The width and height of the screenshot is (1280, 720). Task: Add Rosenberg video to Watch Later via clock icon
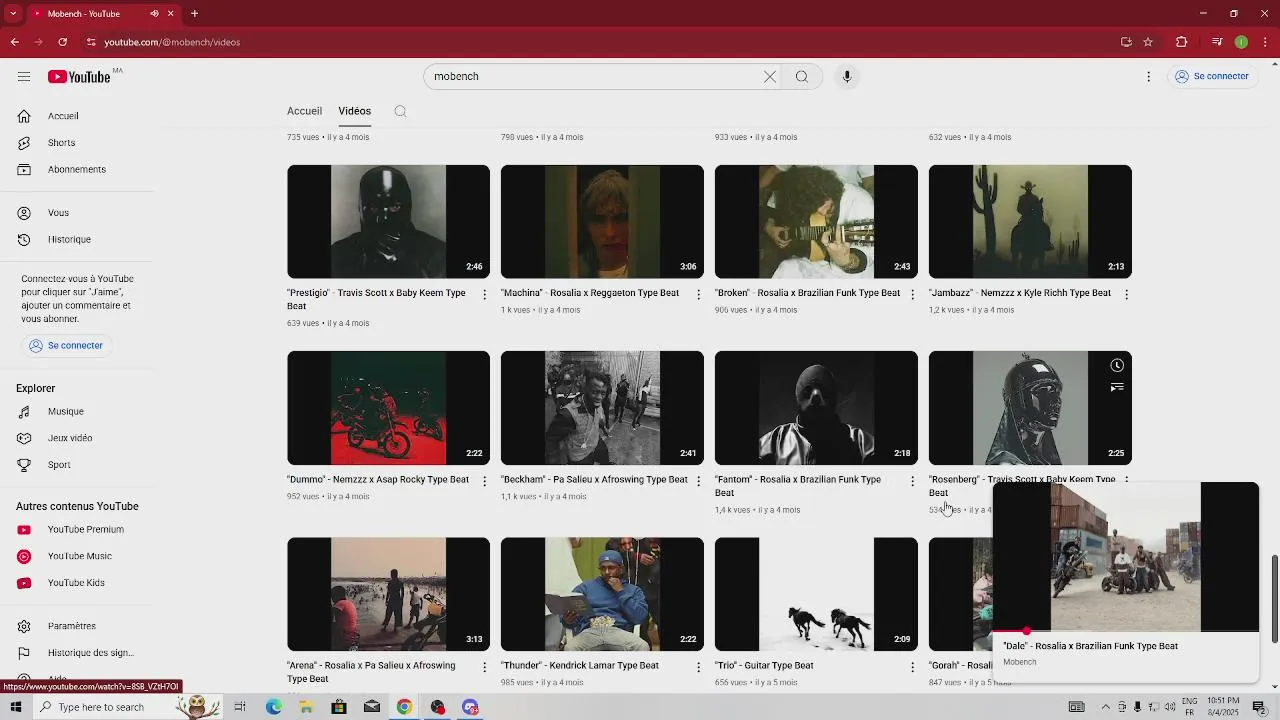click(x=1117, y=365)
